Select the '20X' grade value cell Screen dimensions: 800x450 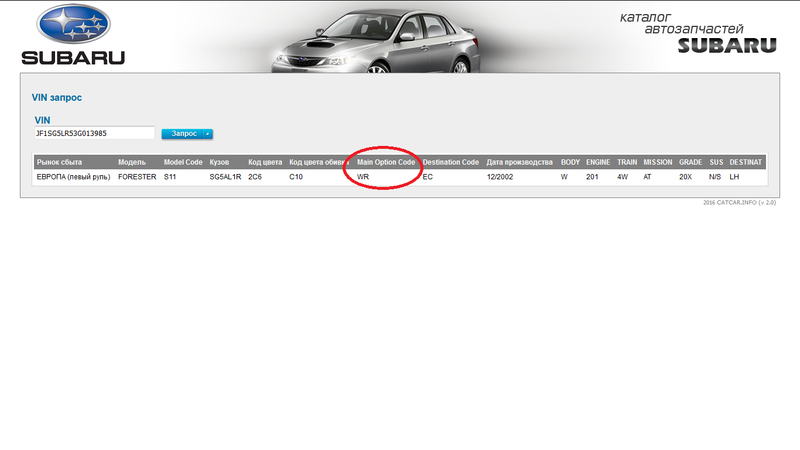click(685, 177)
